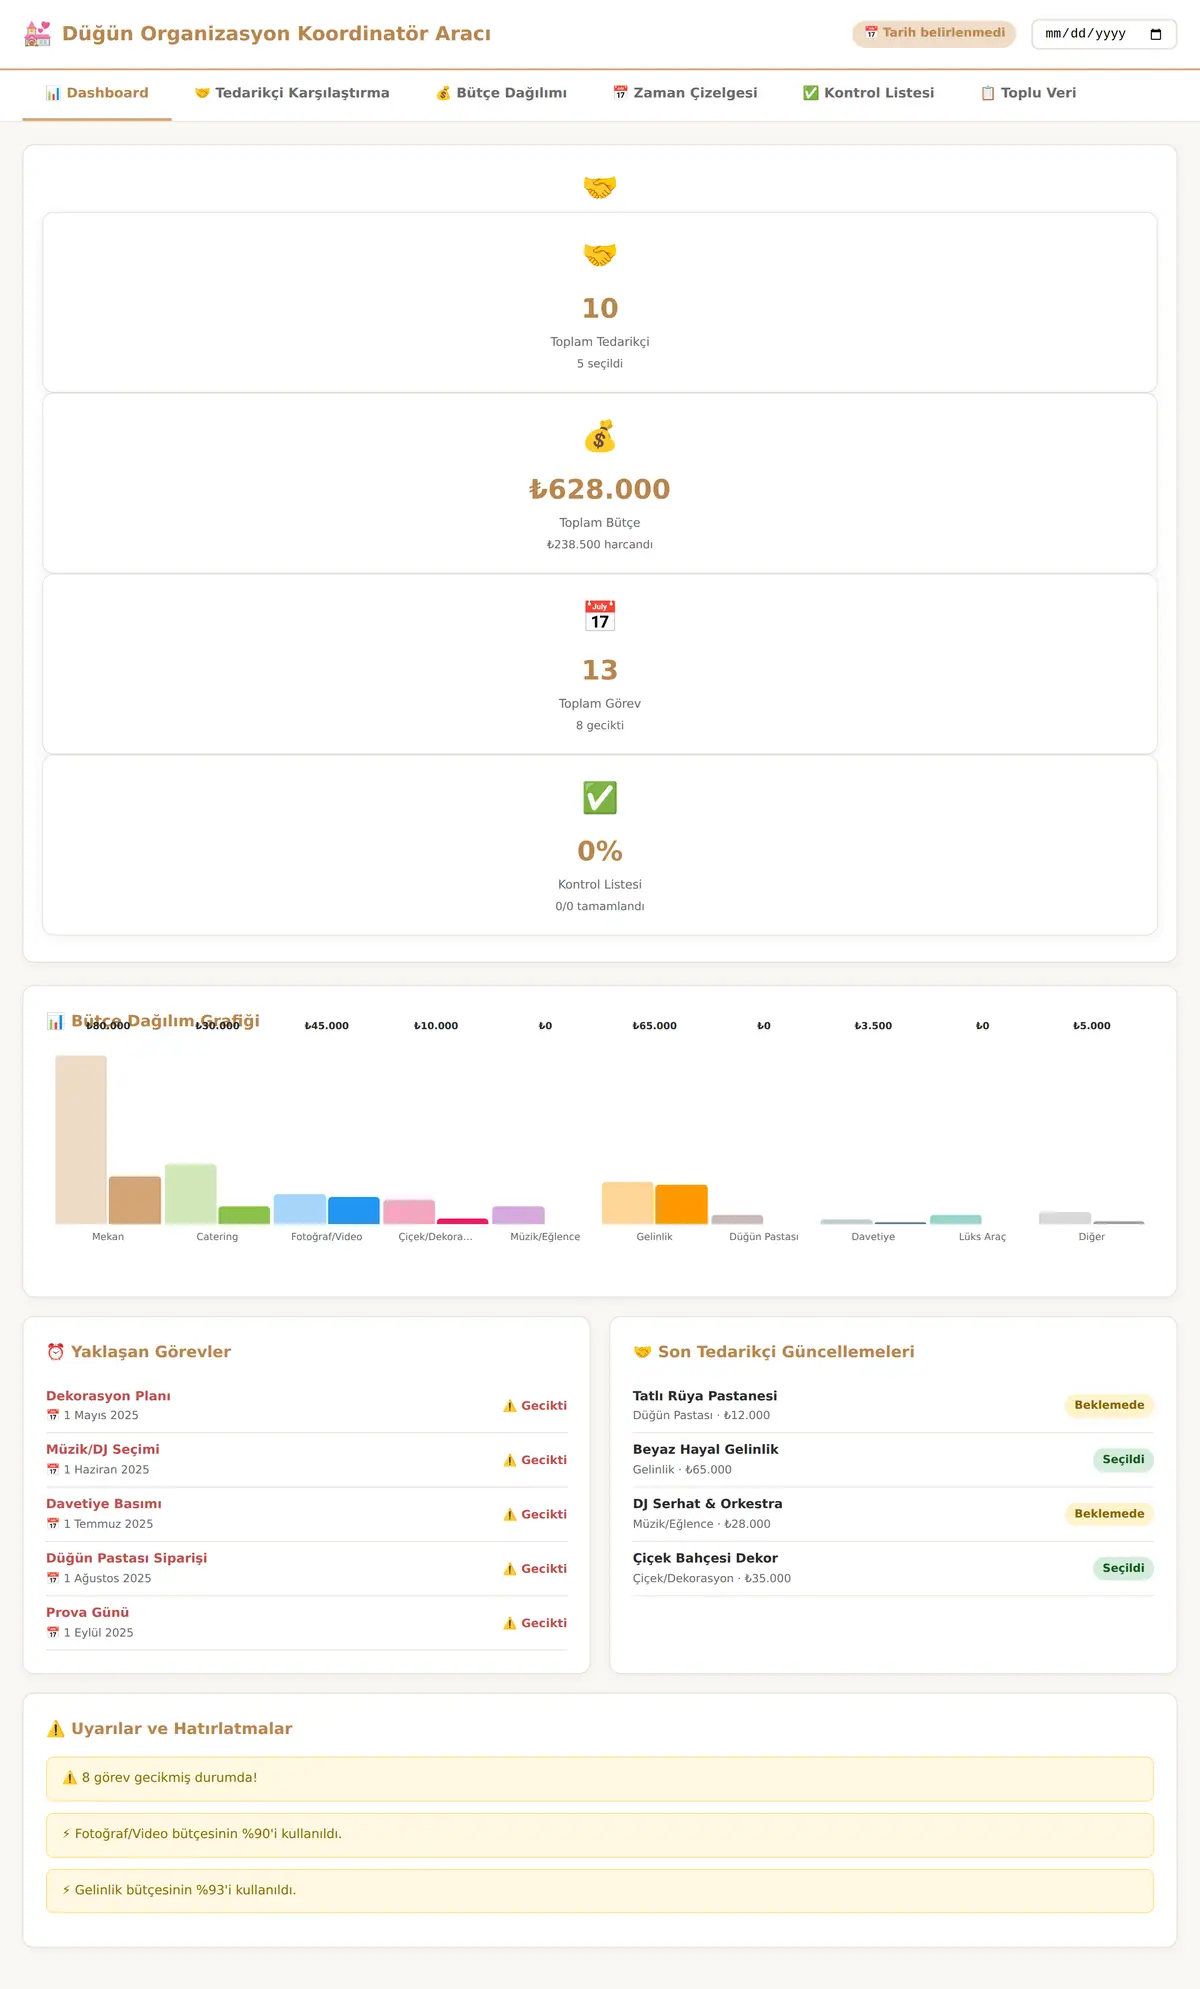
Task: Select the Davetiye Basımı task title
Action: pos(104,1504)
